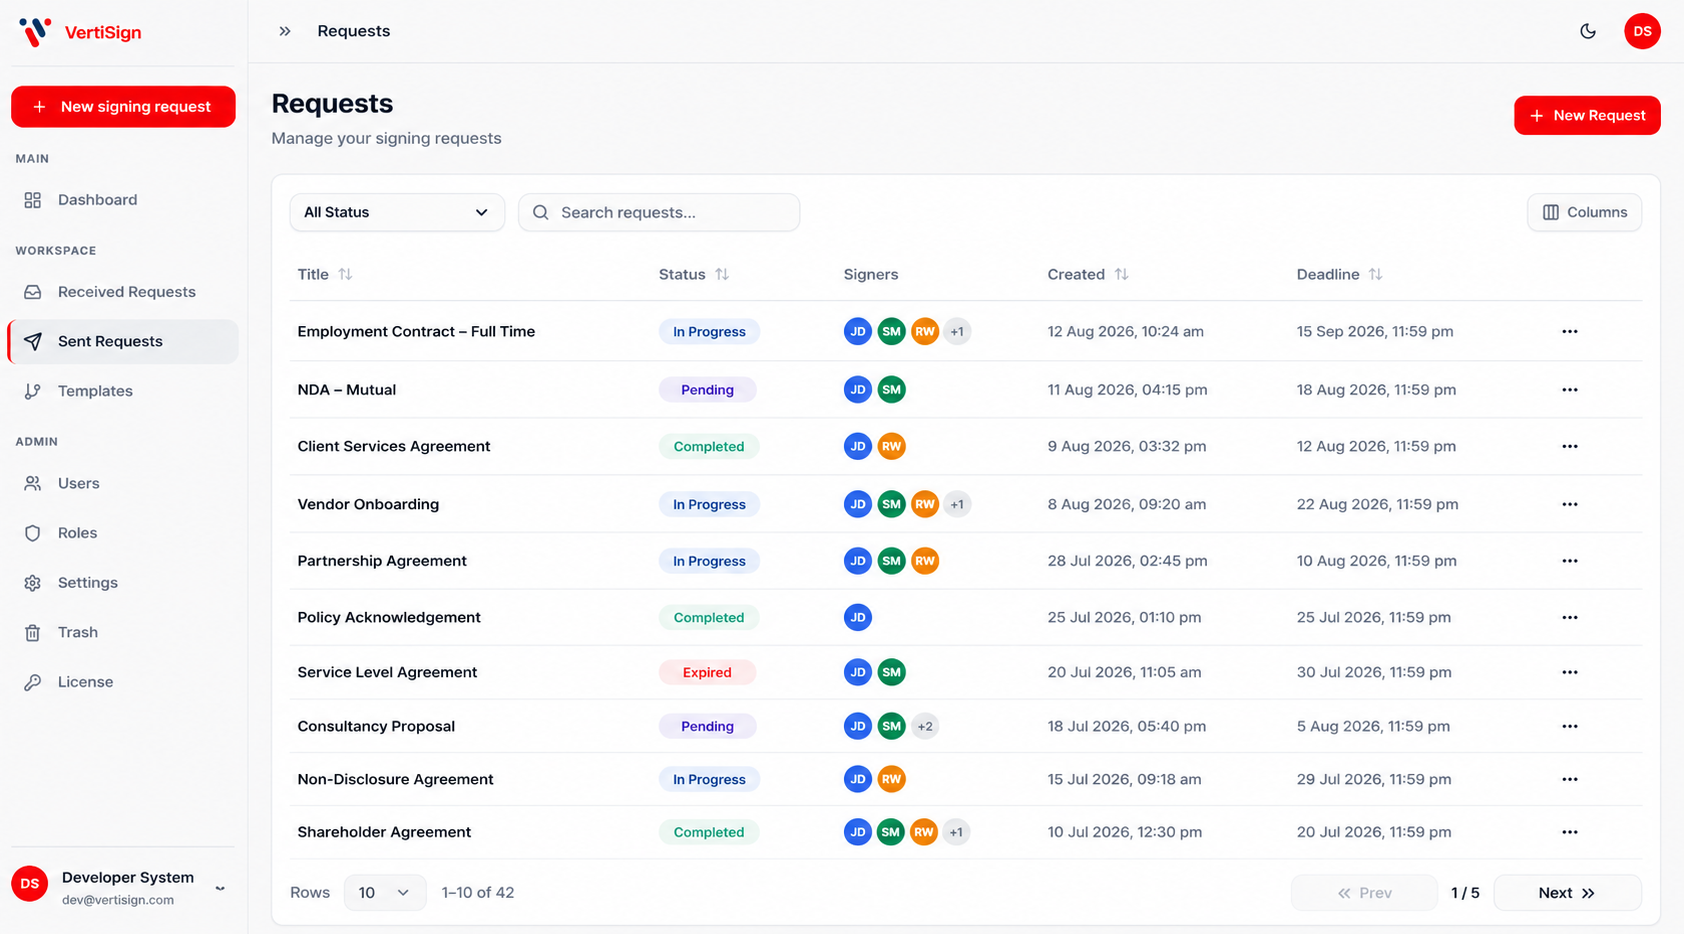The image size is (1684, 934).
Task: Expand the Developer System account menu
Action: click(x=220, y=887)
